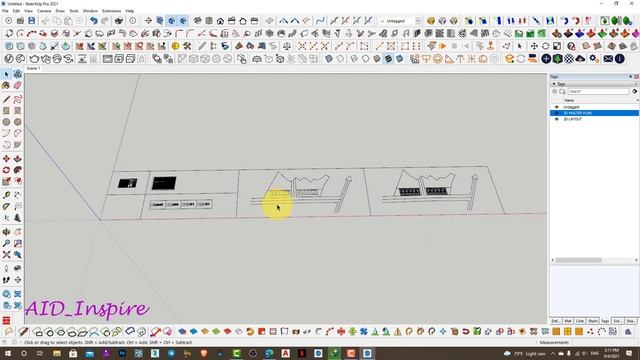The height and width of the screenshot is (360, 640).
Task: Open the Tags details arrow menu
Action: [x=634, y=91]
